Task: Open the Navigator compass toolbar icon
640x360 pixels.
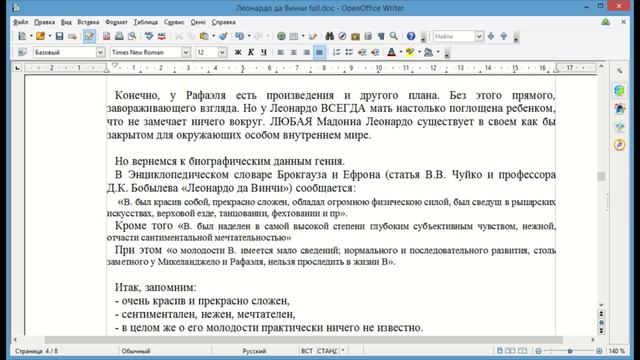Action: 342,36
